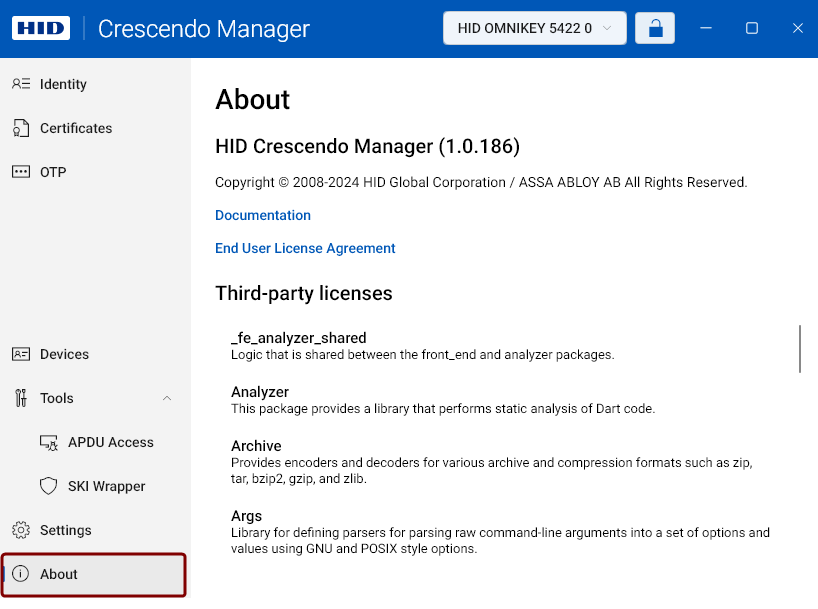Open the Documentation link
Screen dimensions: 818x609
click(263, 215)
